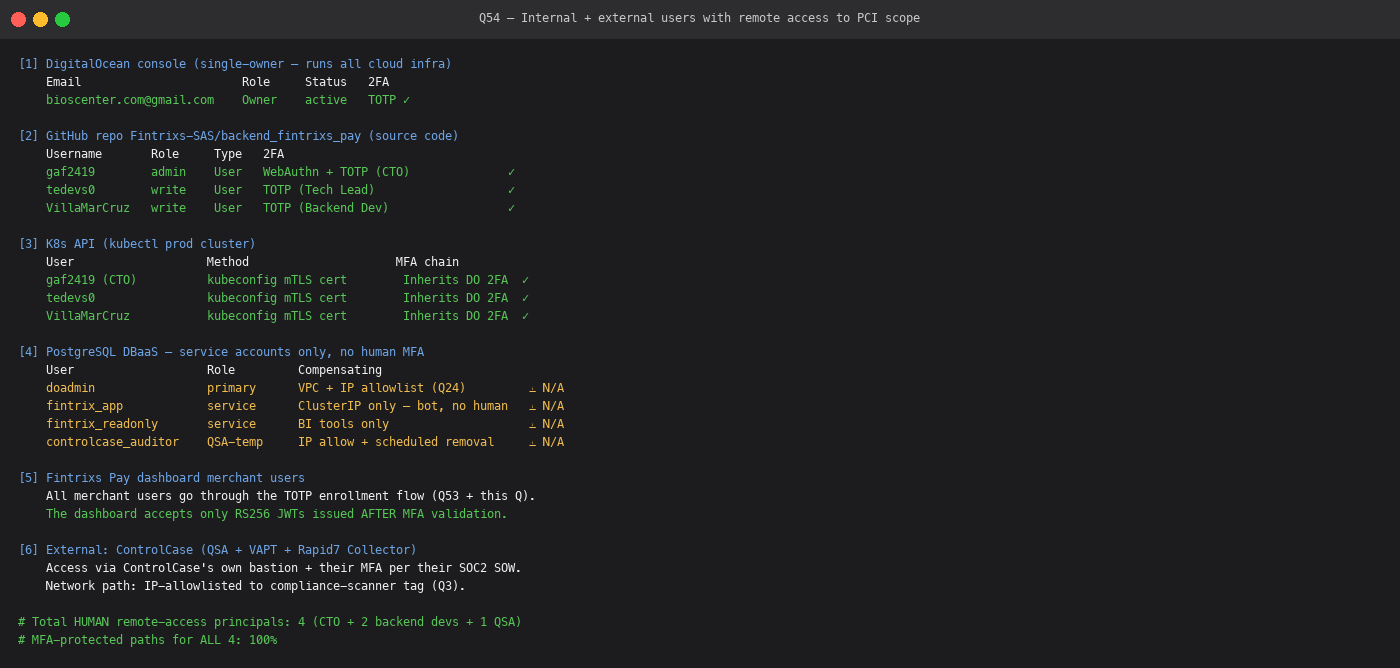Click username gaf2419 in GitHub section
The width and height of the screenshot is (1400, 668).
pos(70,172)
